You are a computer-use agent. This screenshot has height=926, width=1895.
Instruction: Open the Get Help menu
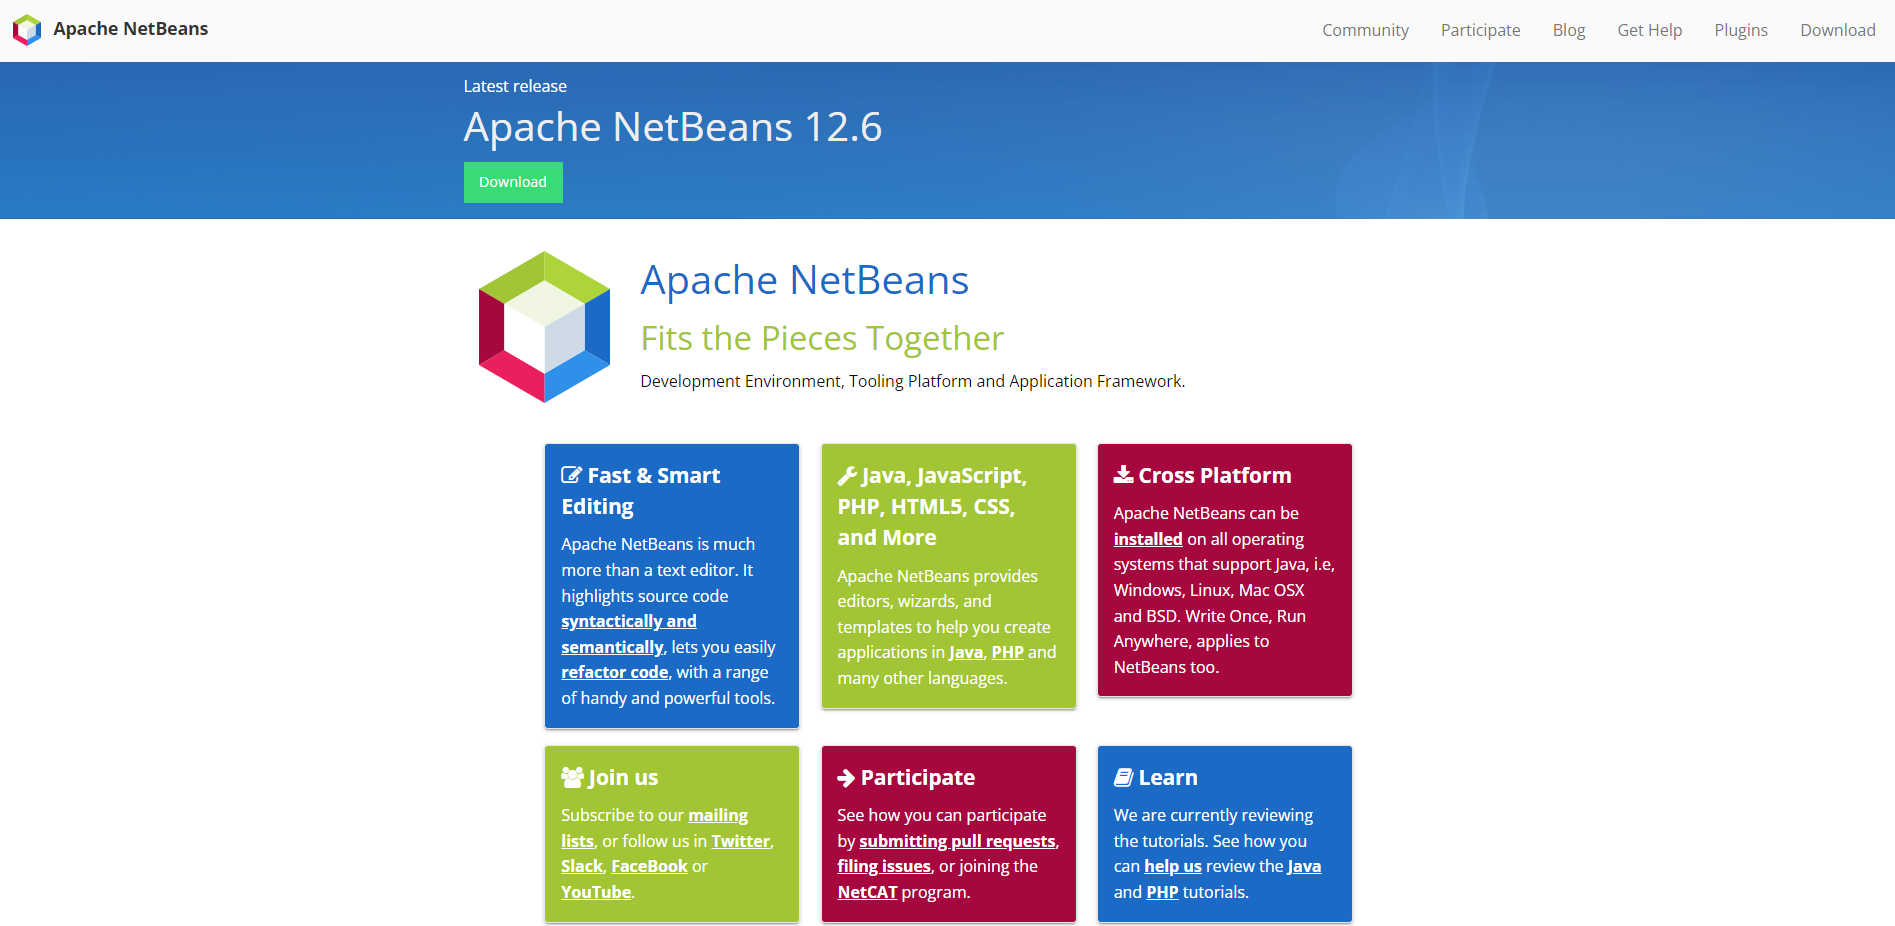(1650, 30)
